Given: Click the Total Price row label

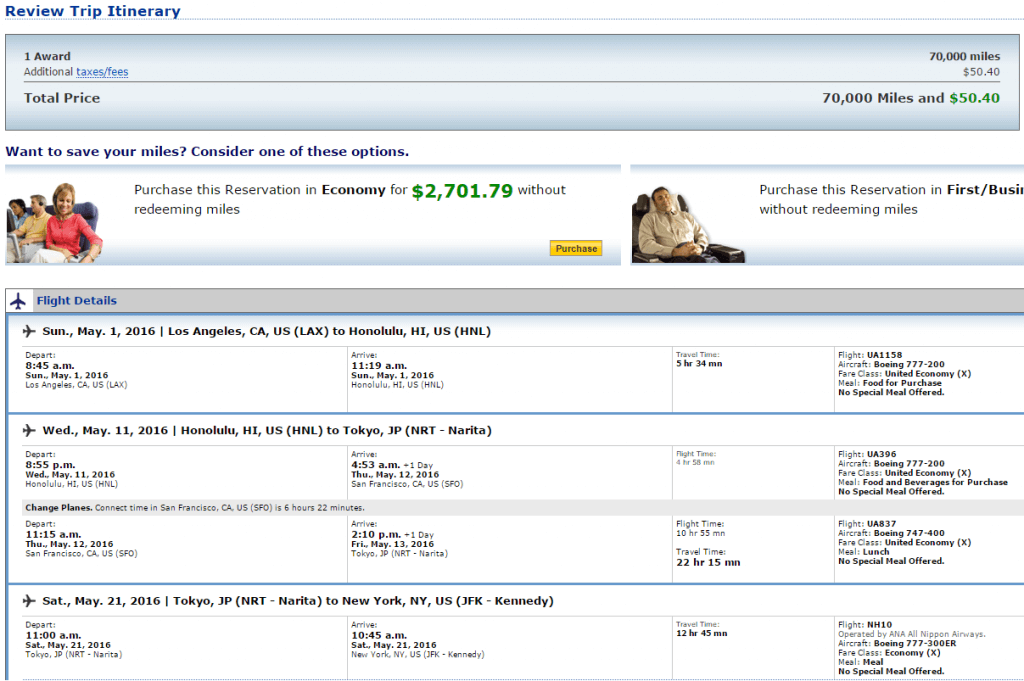Looking at the screenshot, I should (62, 98).
